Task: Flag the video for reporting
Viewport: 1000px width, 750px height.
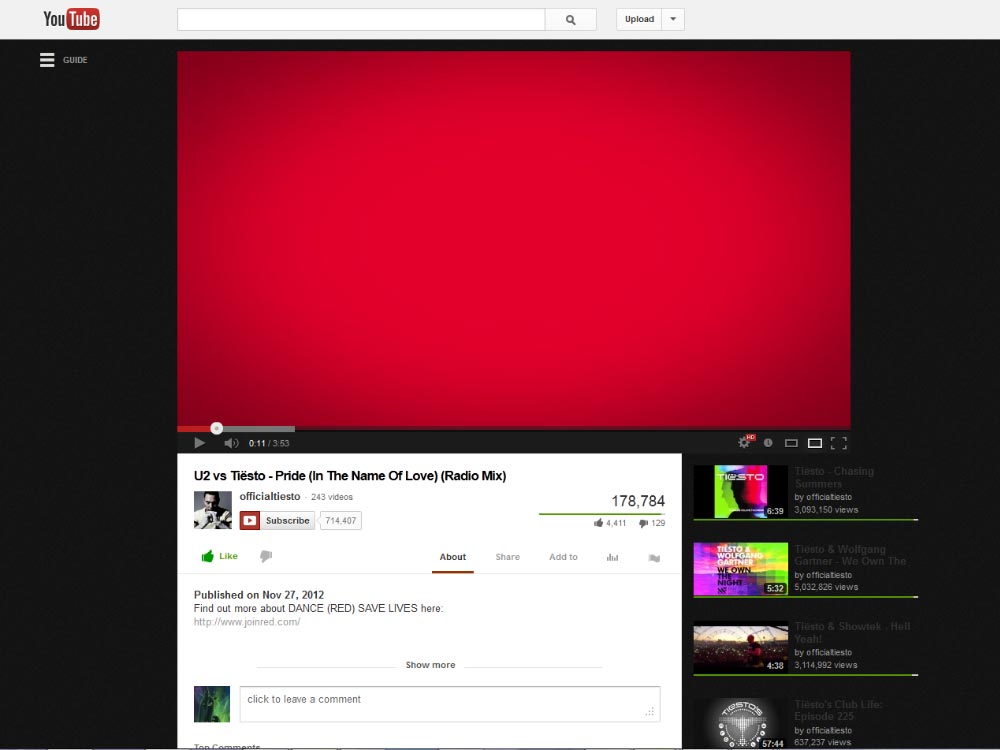Action: (654, 557)
